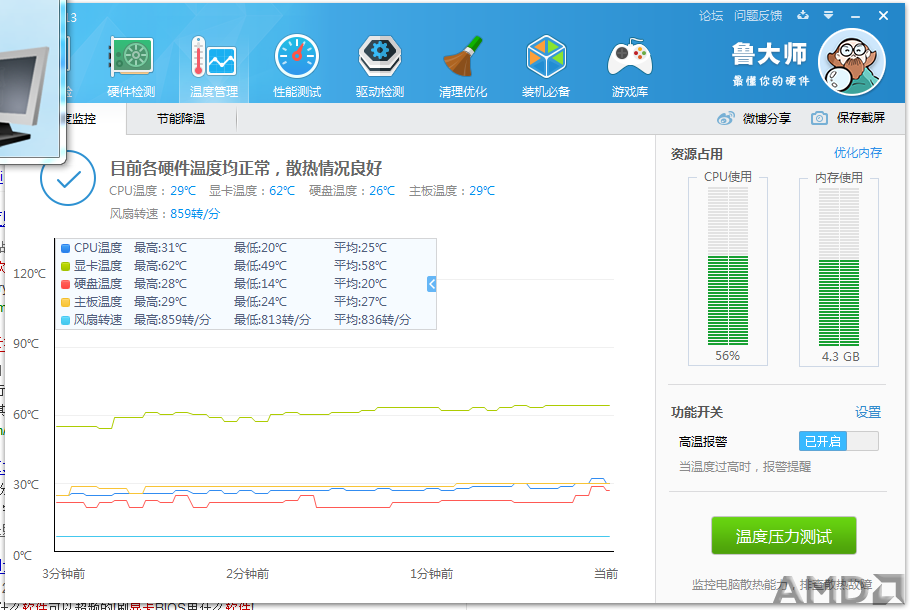Switch to the 节能降温 tab

tap(181, 119)
